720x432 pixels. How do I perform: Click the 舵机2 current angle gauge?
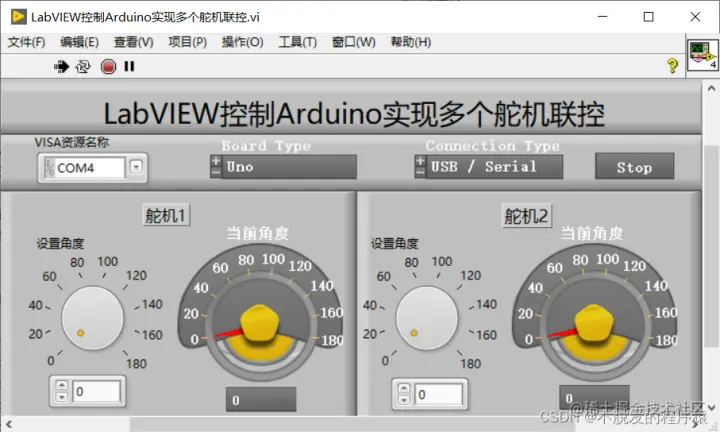(595, 314)
